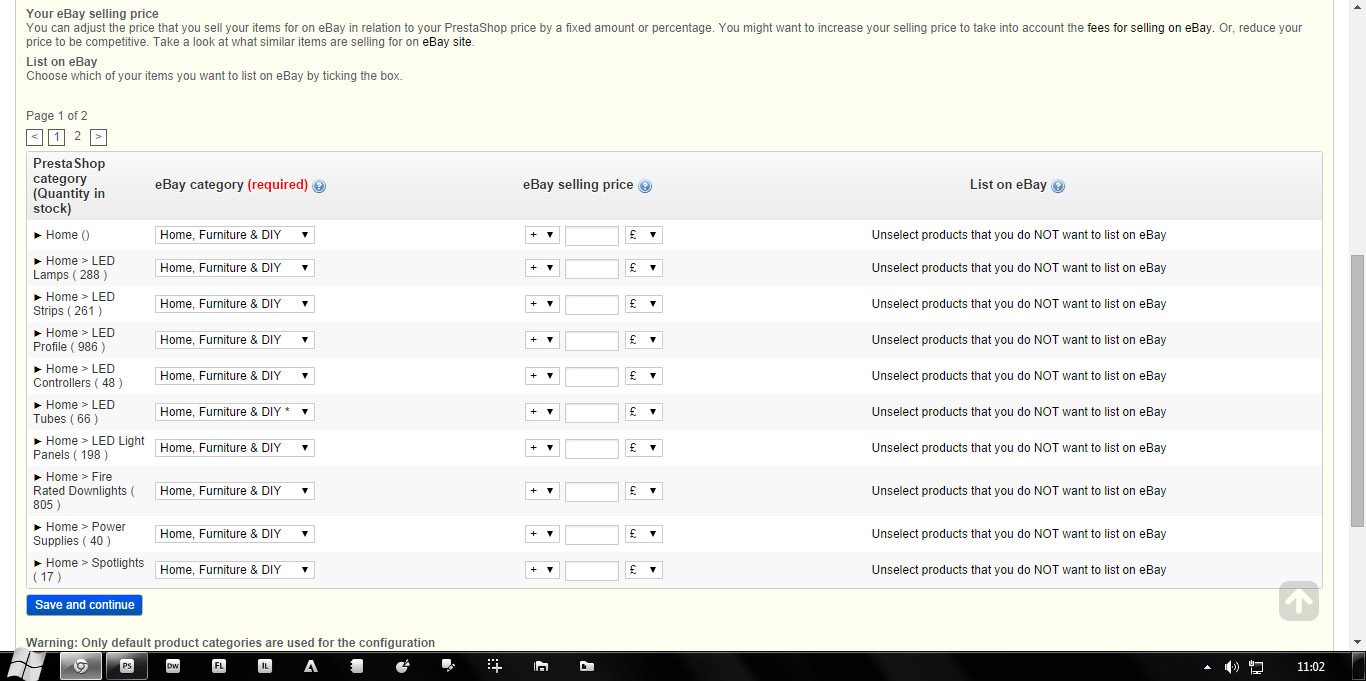This screenshot has height=681, width=1366.
Task: Open Photoshop (PS) from the taskbar
Action: [x=127, y=666]
